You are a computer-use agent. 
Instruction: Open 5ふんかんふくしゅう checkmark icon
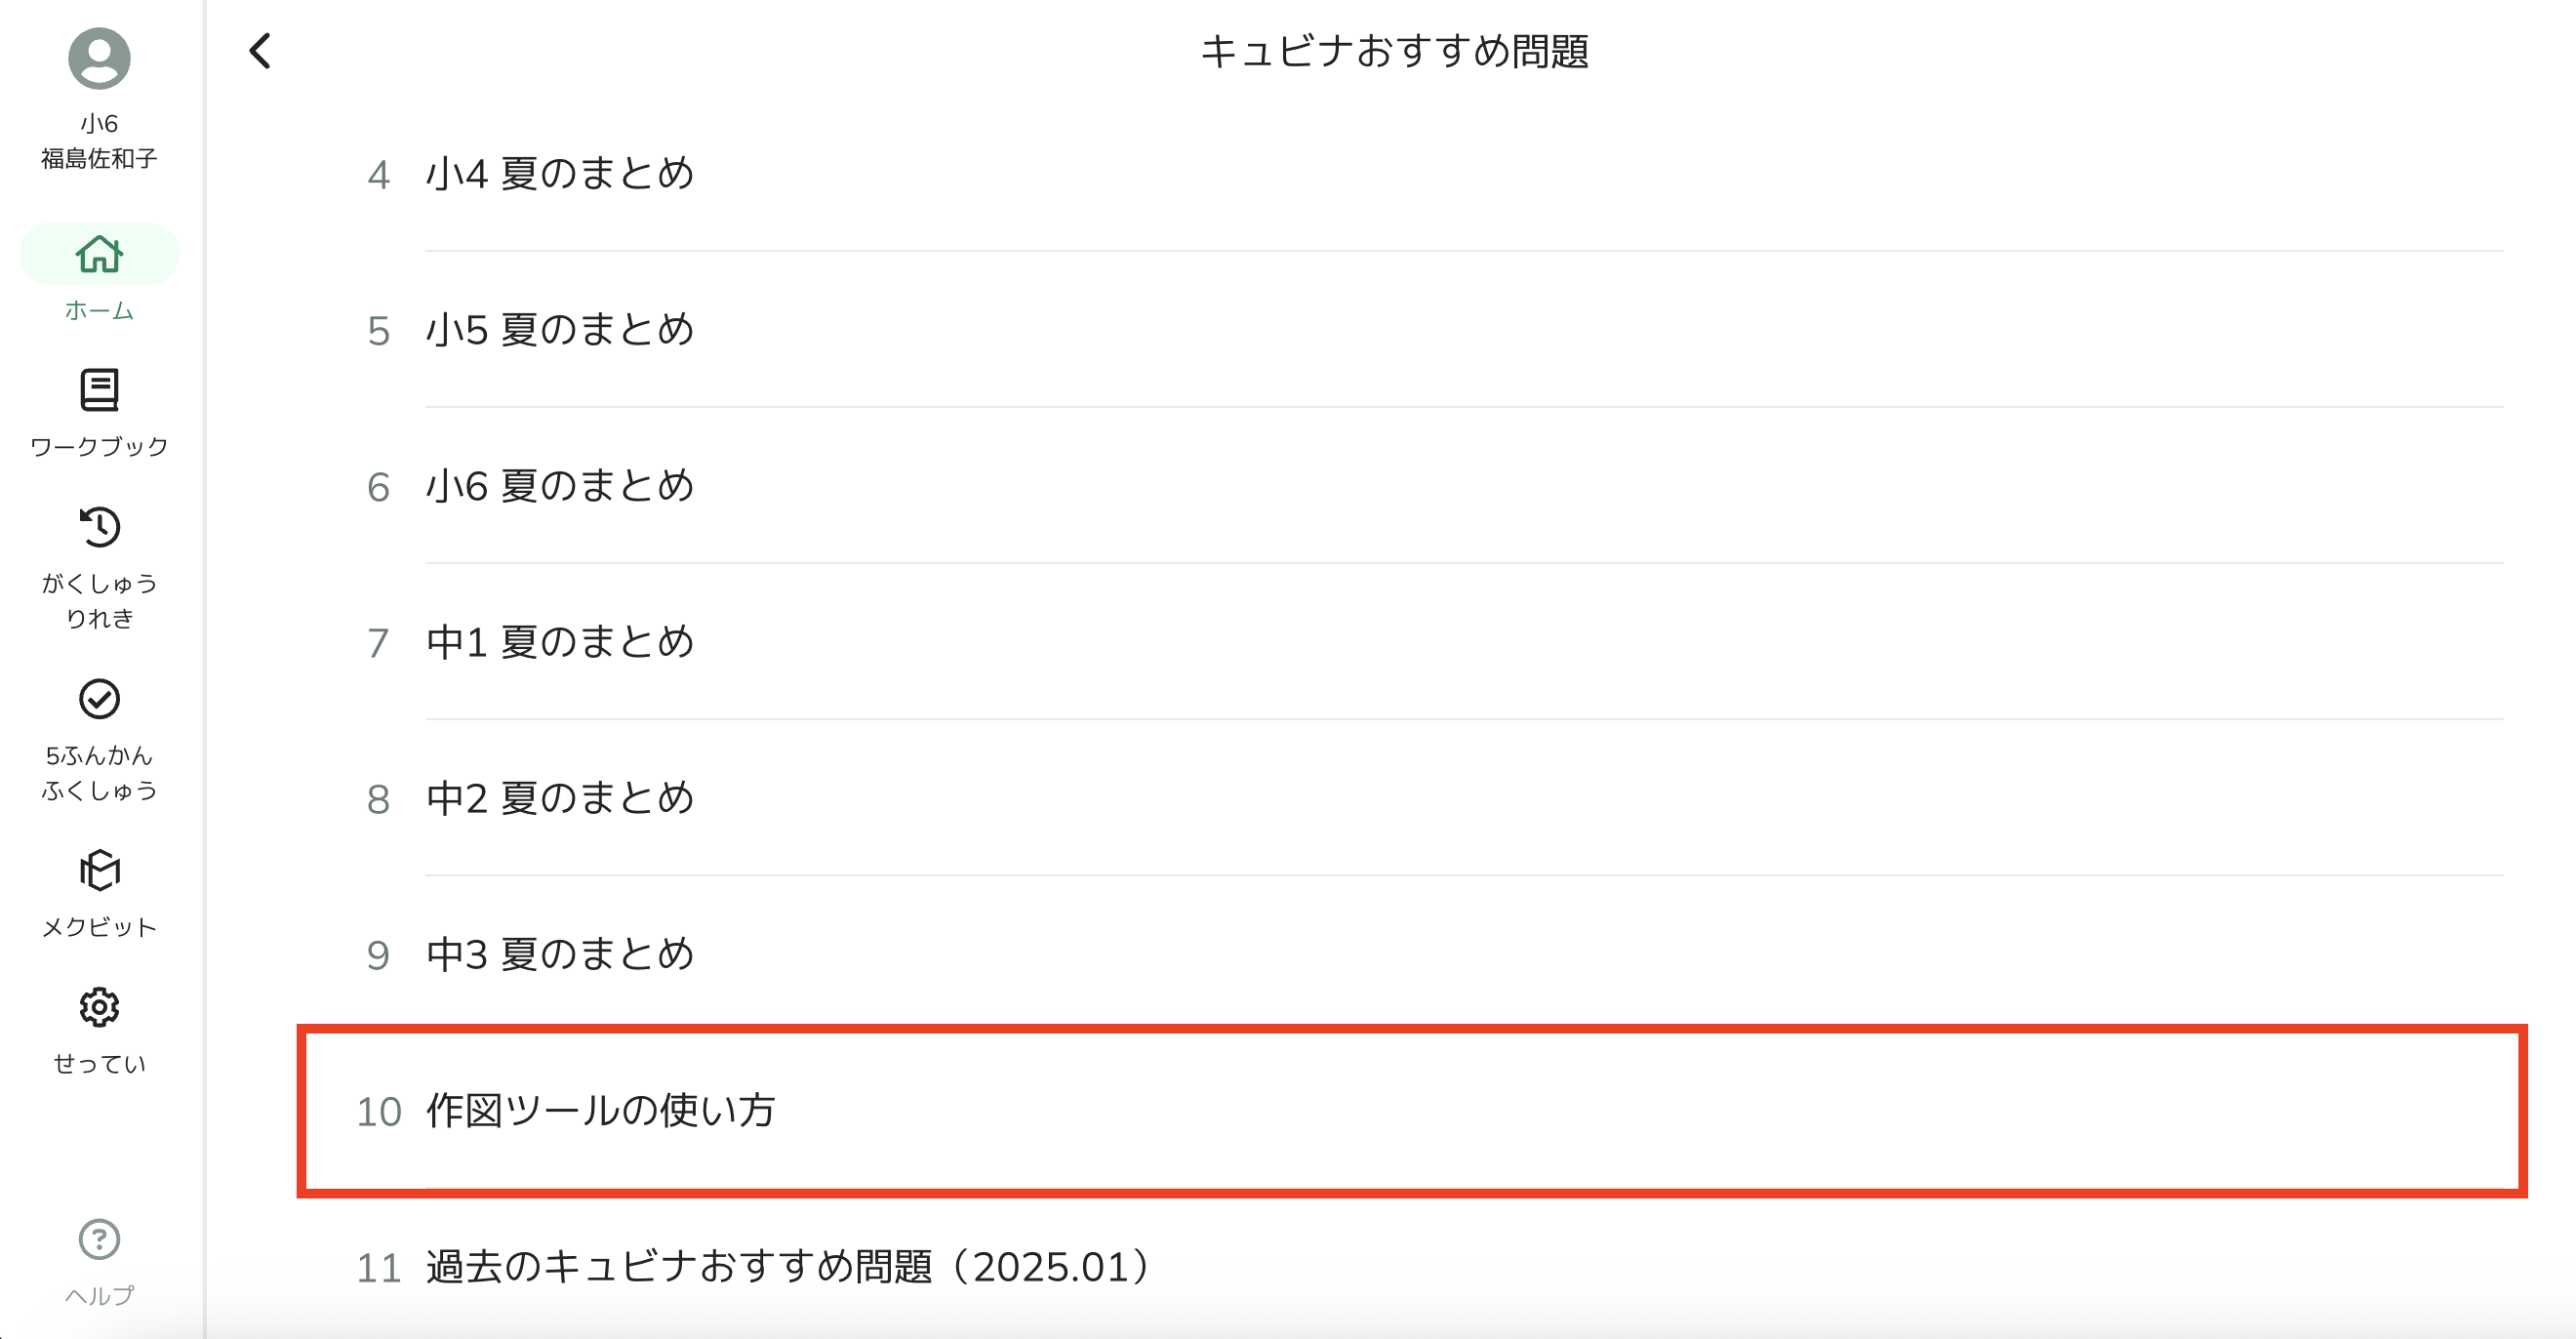pos(99,699)
